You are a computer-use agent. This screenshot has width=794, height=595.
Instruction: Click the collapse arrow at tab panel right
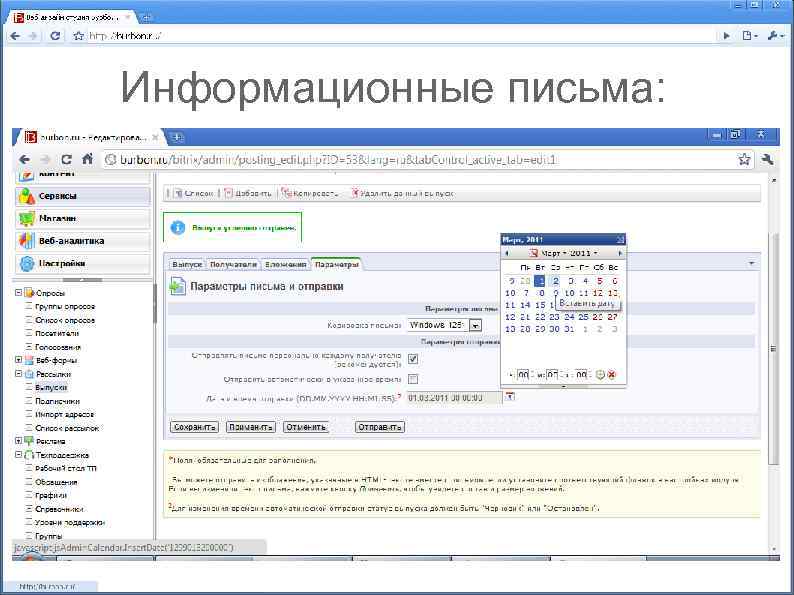pyautogui.click(x=751, y=263)
